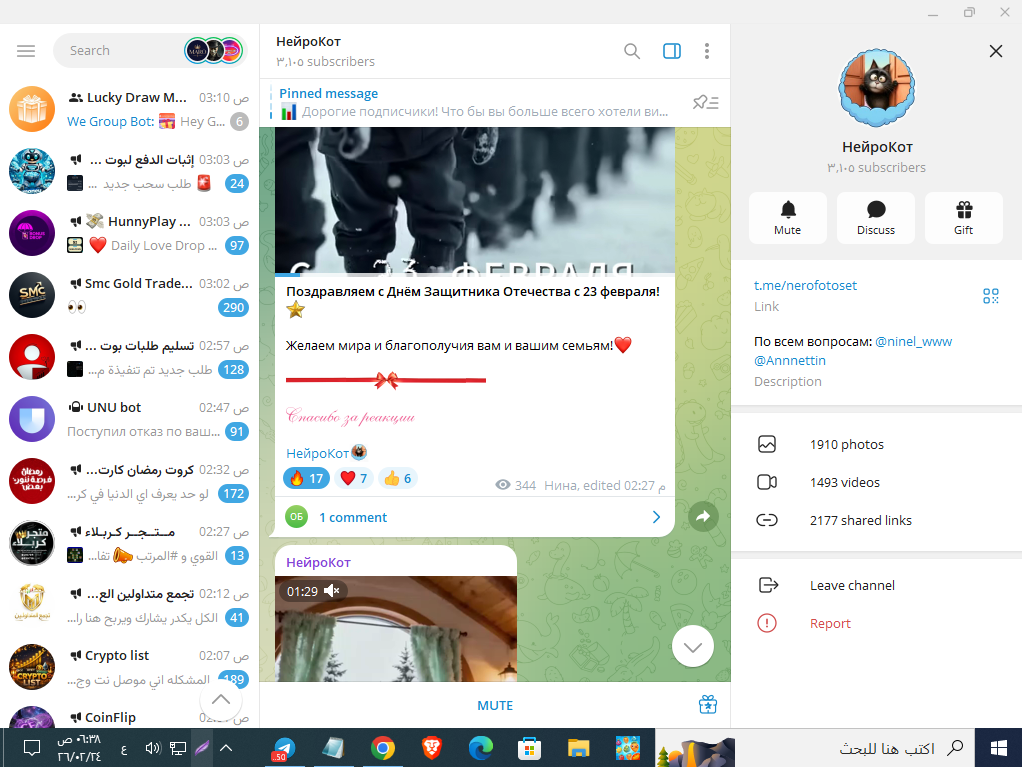Click the НейроКот signature link in post

click(317, 453)
